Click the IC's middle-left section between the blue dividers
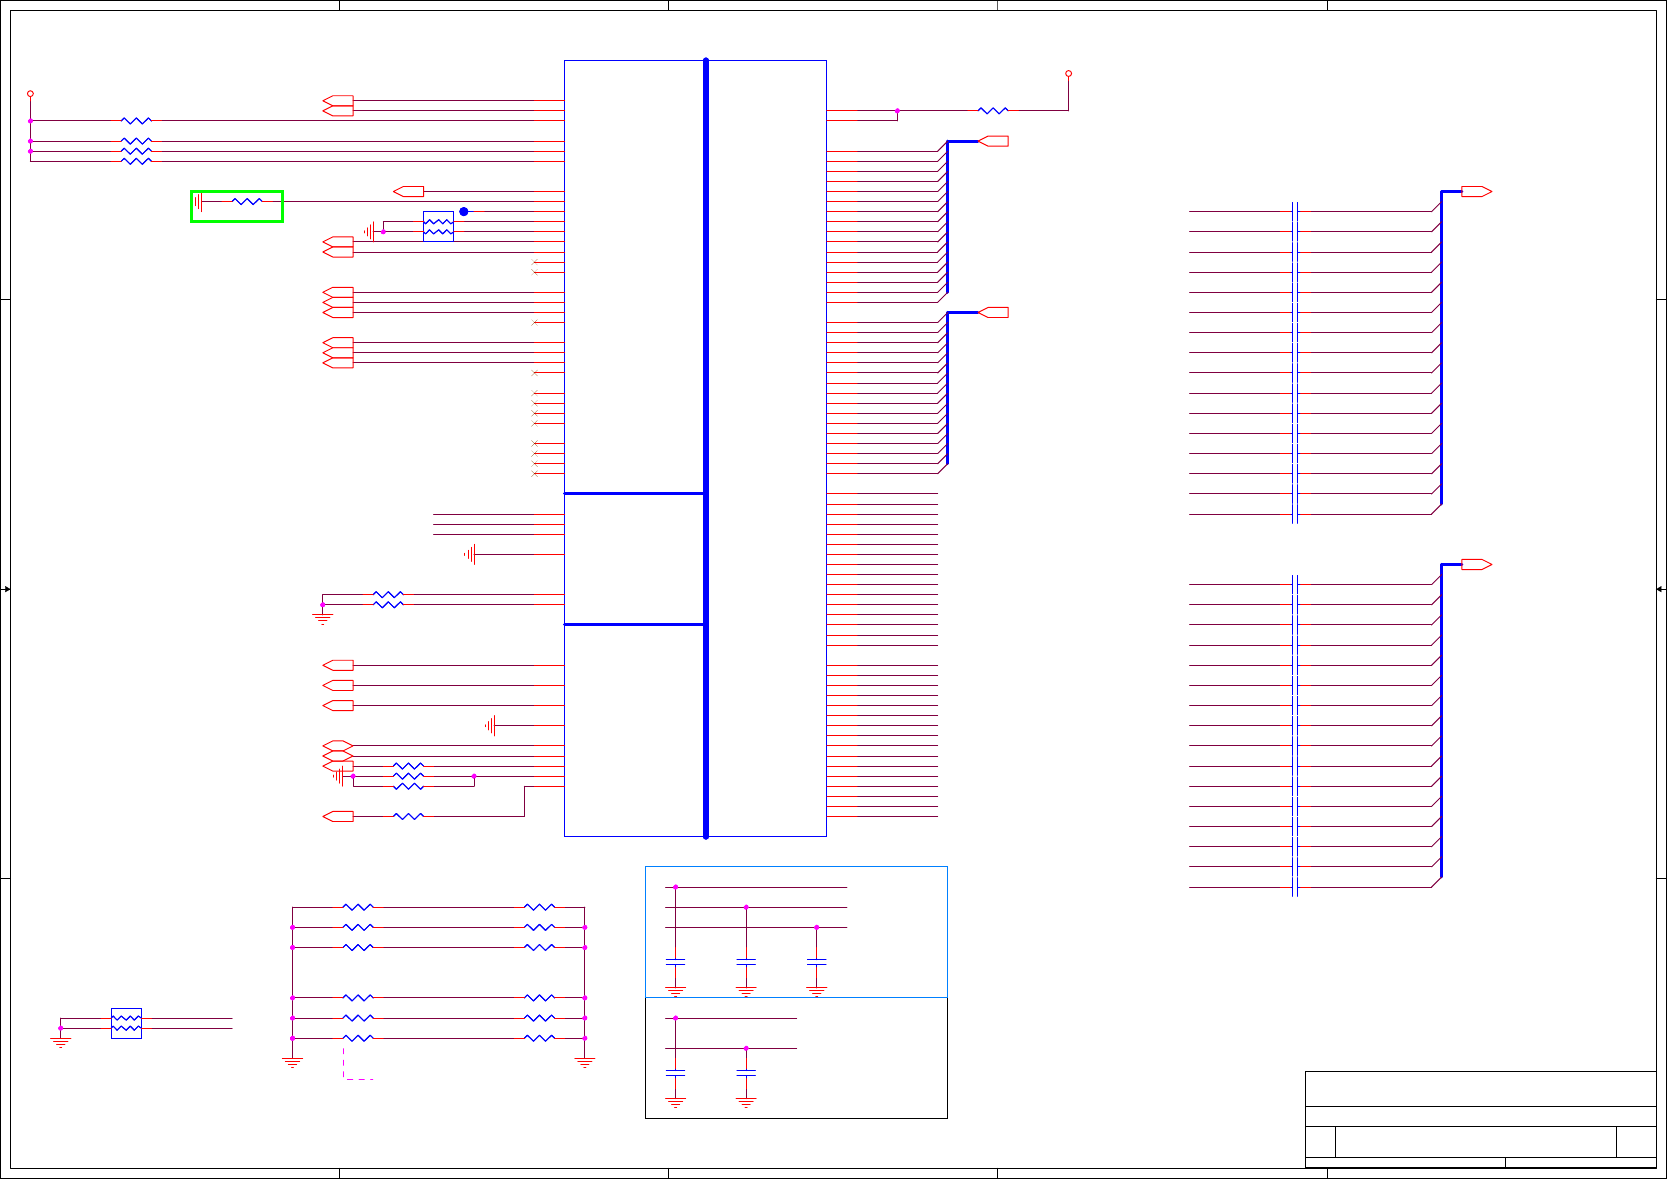Image resolution: width=1667 pixels, height=1179 pixels. click(x=634, y=559)
